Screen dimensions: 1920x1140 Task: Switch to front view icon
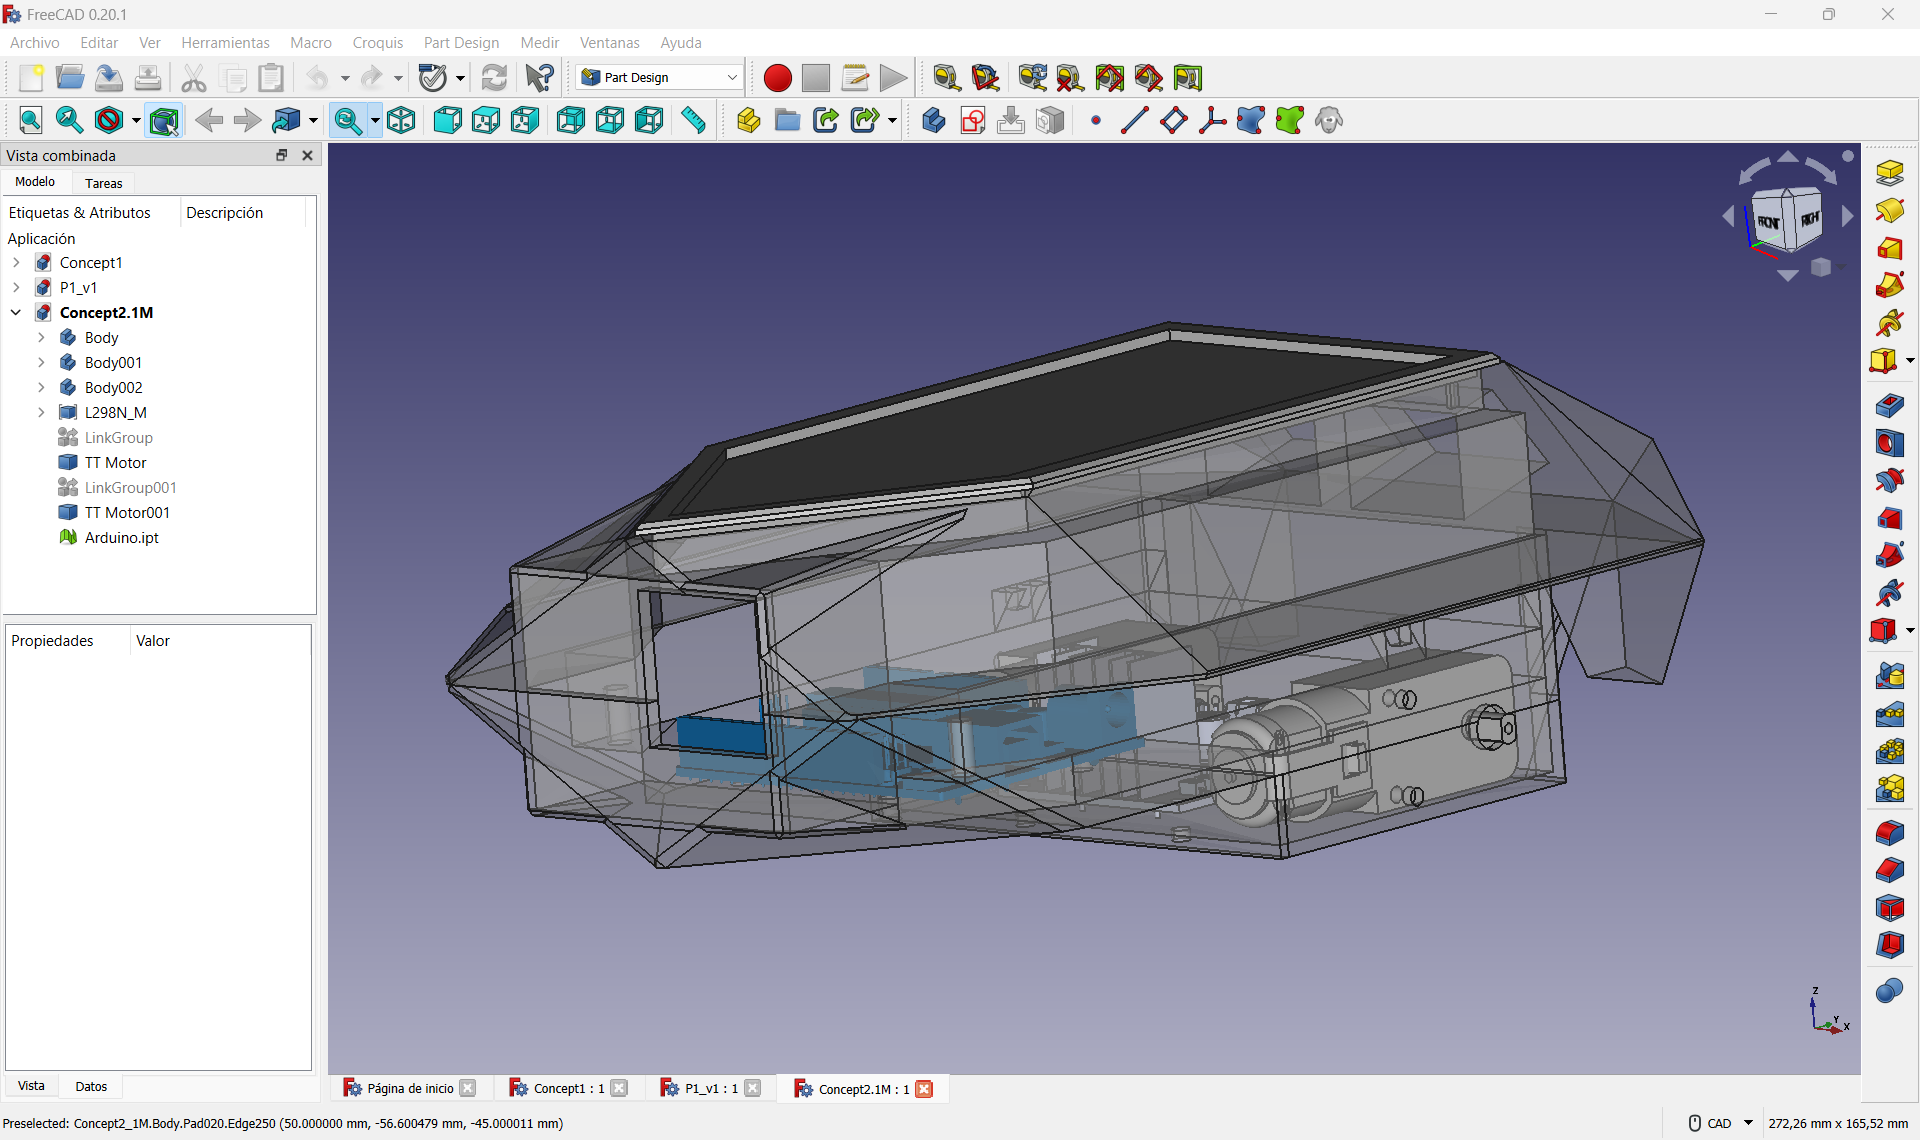pyautogui.click(x=447, y=121)
